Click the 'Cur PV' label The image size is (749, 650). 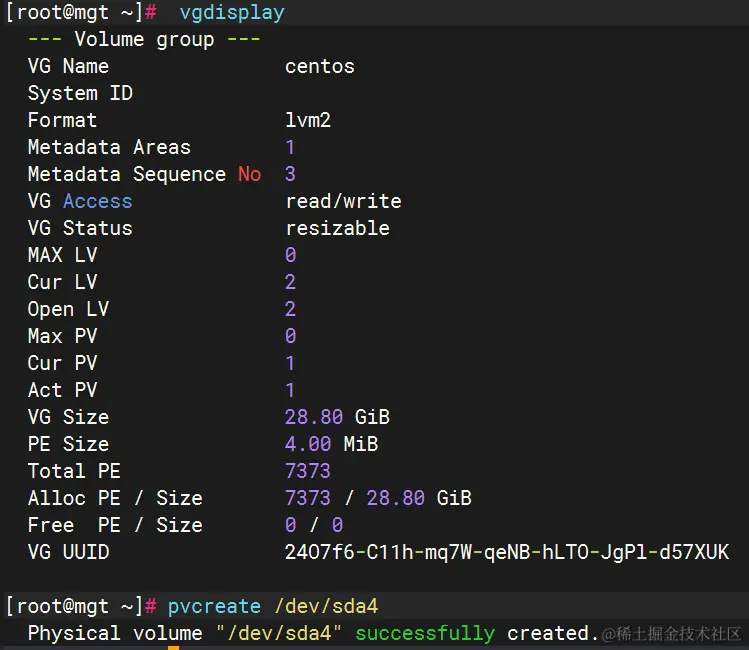click(63, 363)
